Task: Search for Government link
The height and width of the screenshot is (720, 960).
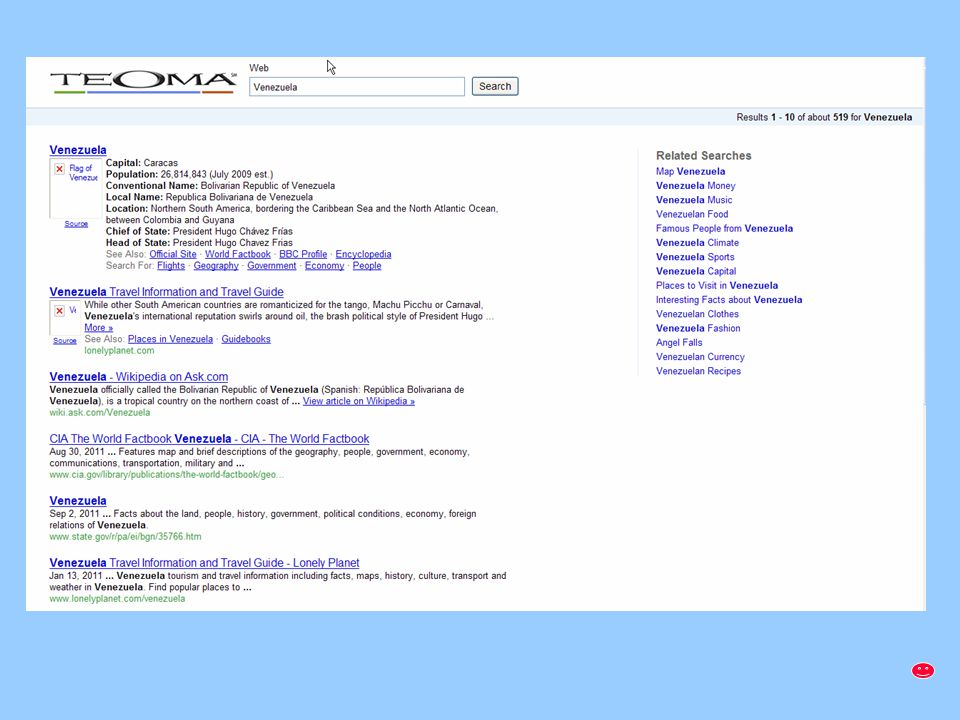Action: [x=272, y=266]
